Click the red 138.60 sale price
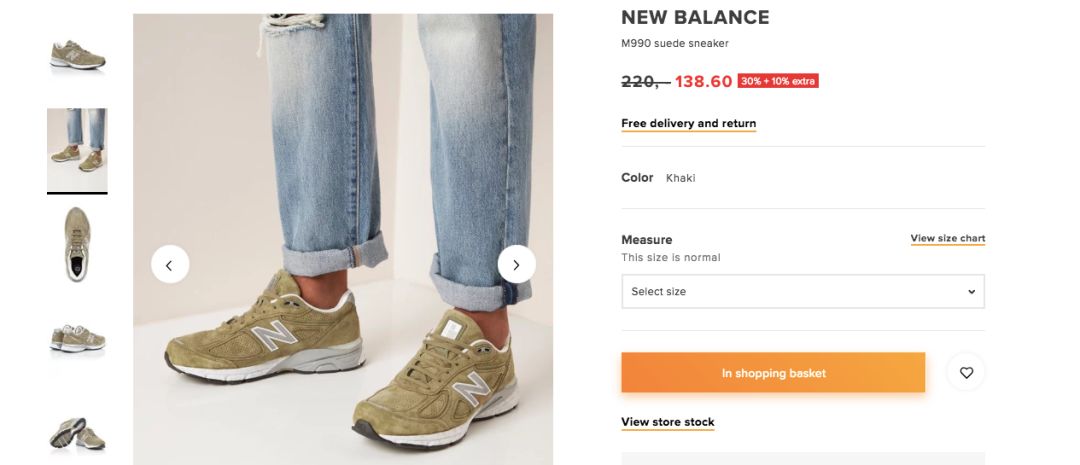 tap(703, 81)
